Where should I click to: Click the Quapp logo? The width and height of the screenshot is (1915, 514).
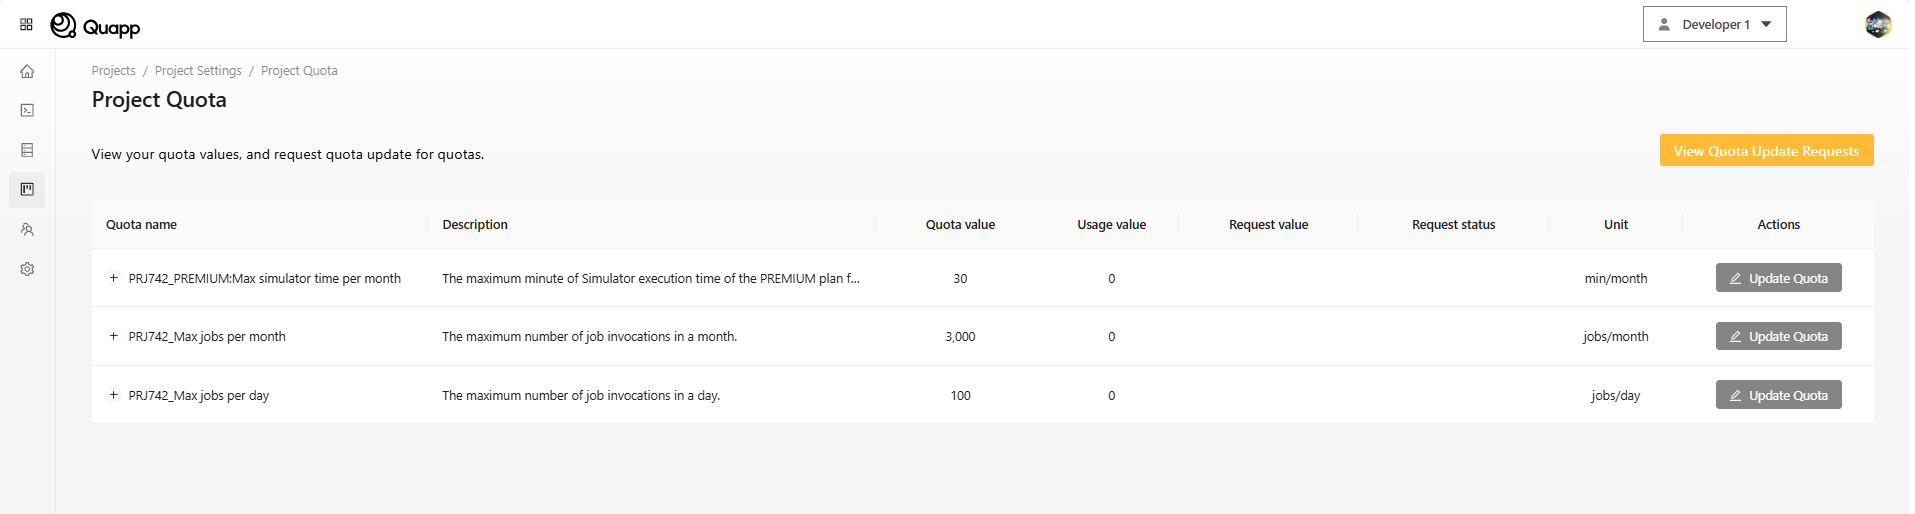coord(96,26)
